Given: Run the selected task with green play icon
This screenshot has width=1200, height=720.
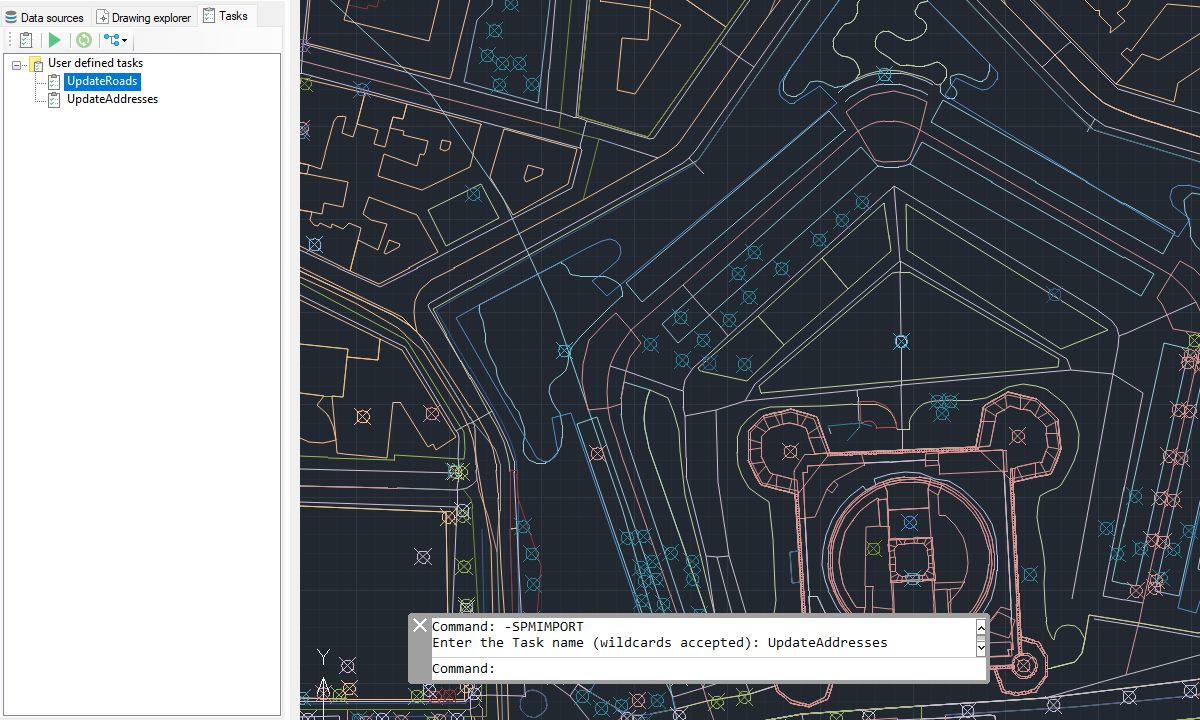Looking at the screenshot, I should tap(55, 40).
